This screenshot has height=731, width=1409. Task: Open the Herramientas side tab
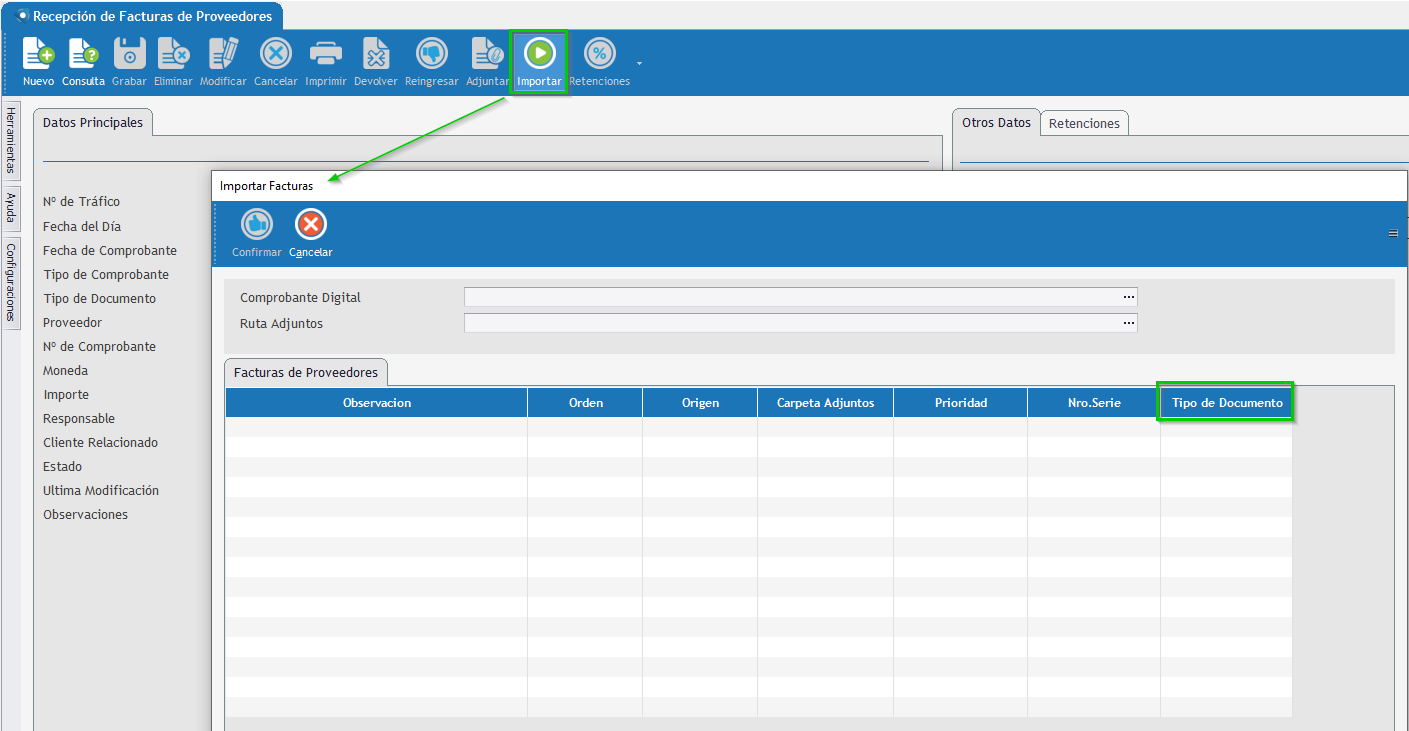(11, 140)
